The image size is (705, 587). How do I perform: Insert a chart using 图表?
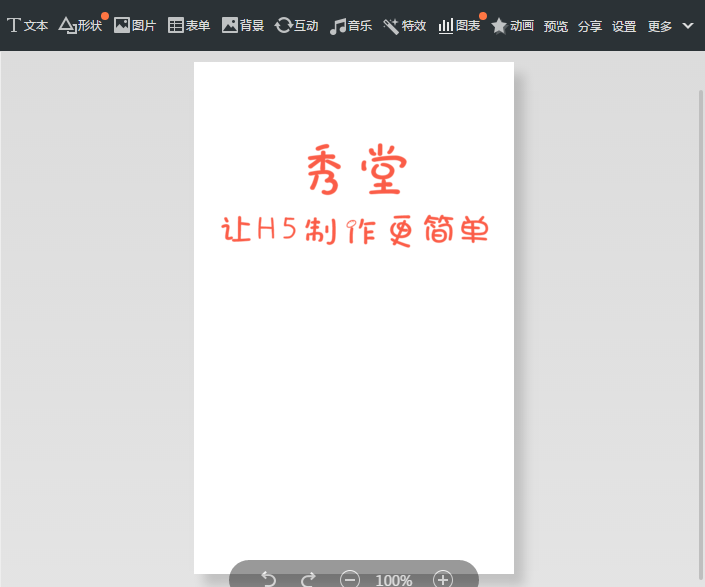point(459,26)
